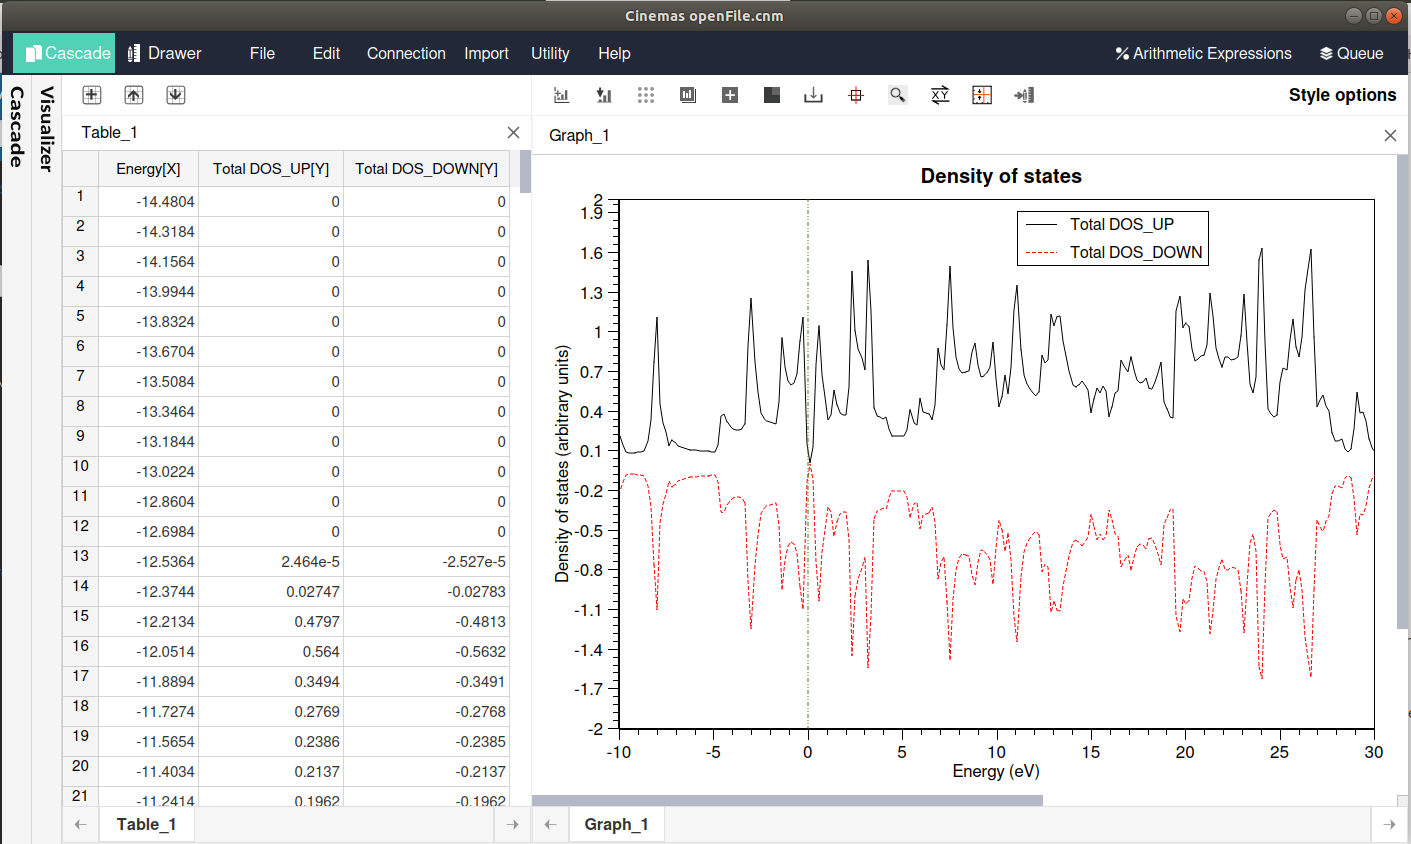Screen dimensions: 1411x844
Task: Click the table download arrow icon
Action: [x=176, y=95]
